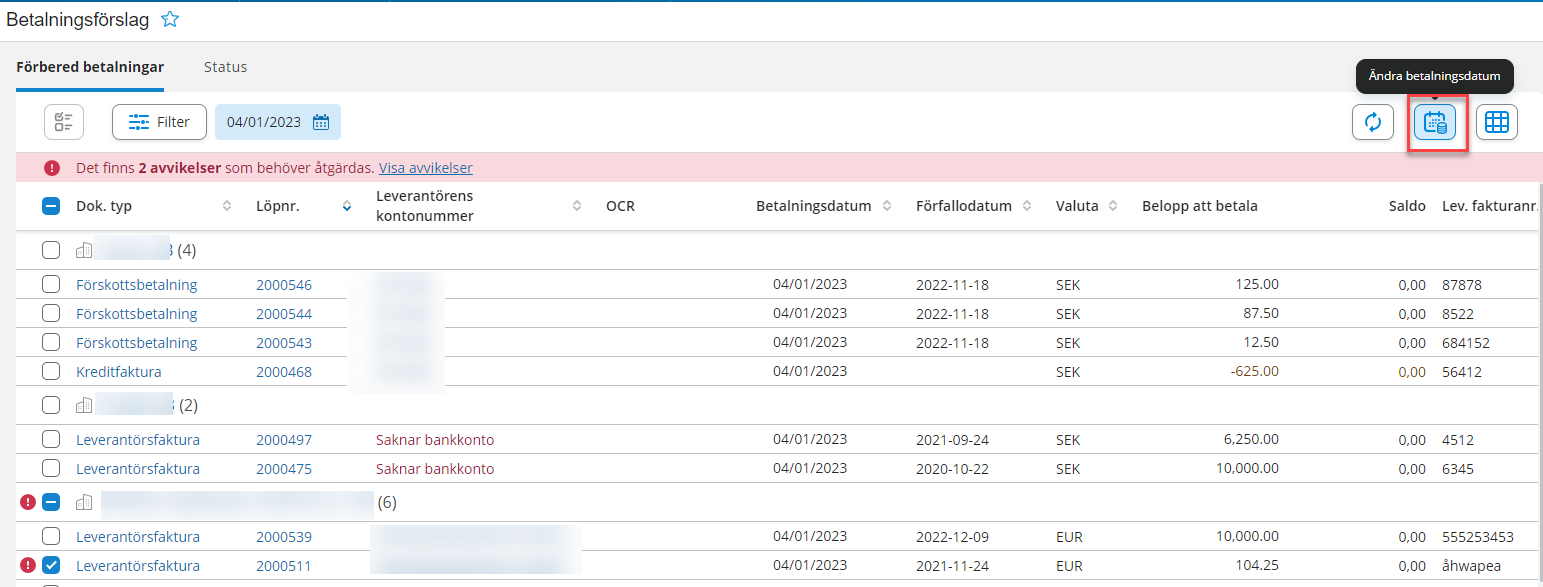
Task: Open the Filter button
Action: click(x=159, y=122)
